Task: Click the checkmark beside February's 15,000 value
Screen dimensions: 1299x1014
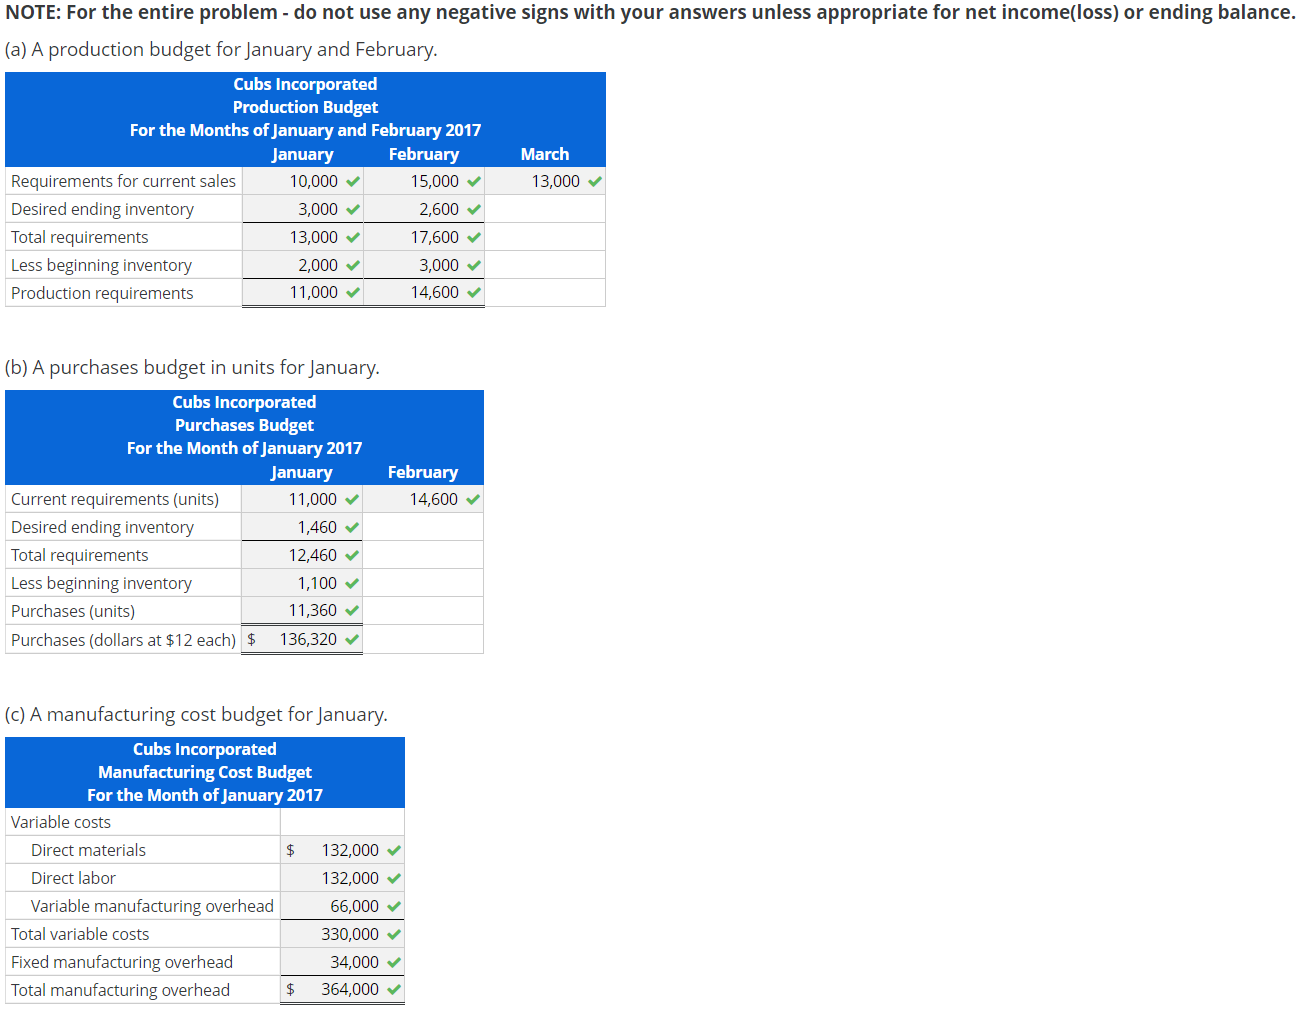Action: click(x=474, y=182)
